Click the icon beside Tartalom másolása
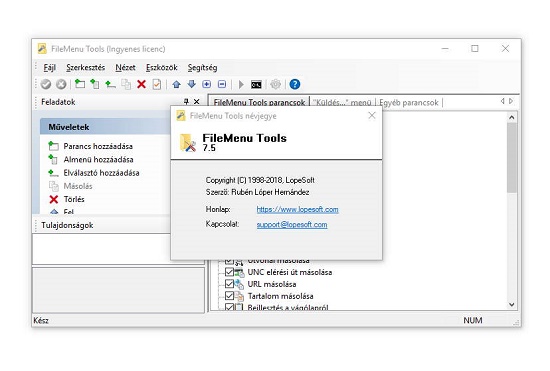The height and width of the screenshot is (371, 550). [x=239, y=296]
